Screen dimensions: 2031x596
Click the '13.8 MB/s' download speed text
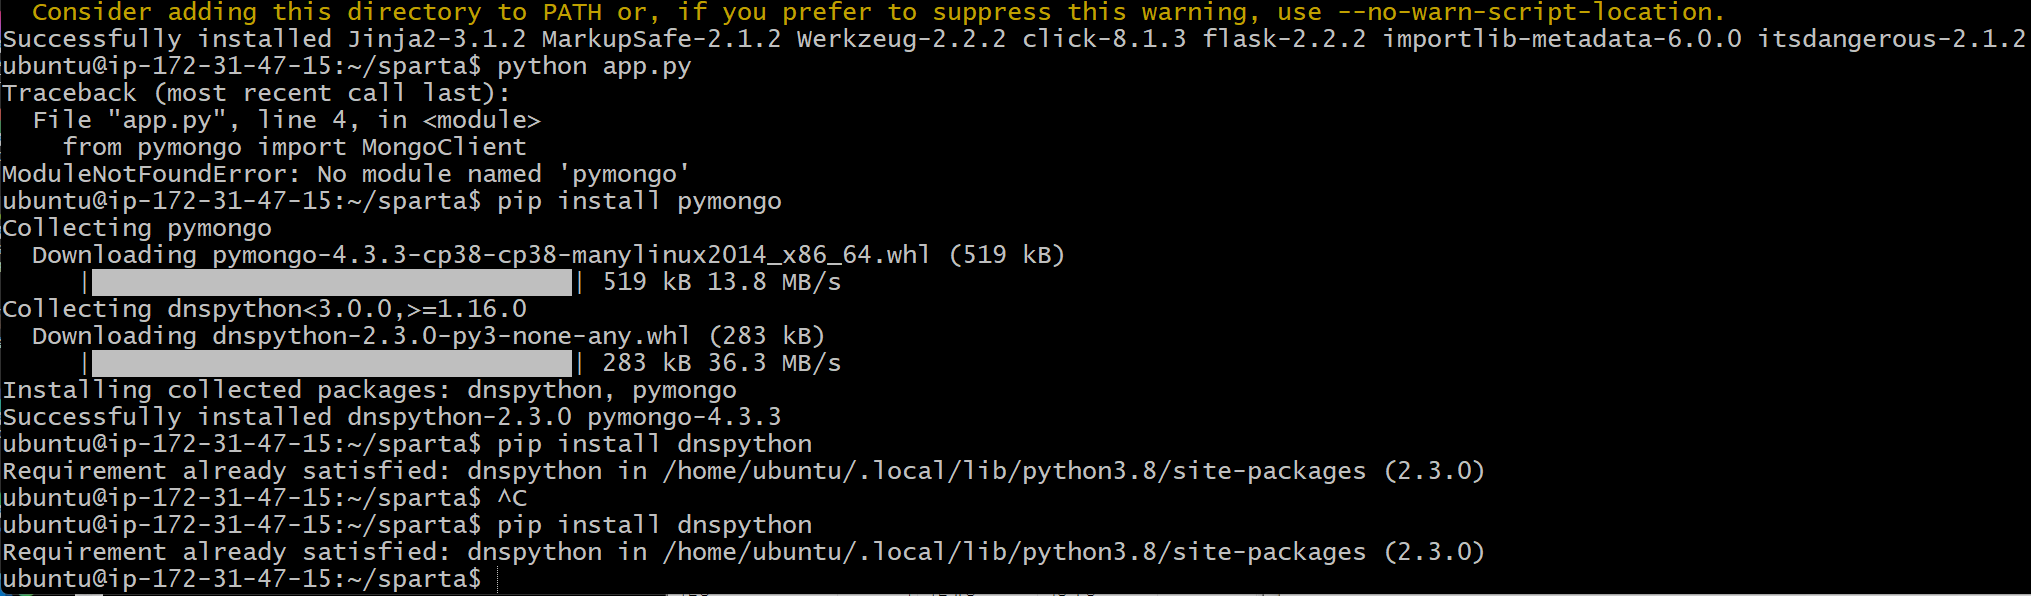pos(774,282)
